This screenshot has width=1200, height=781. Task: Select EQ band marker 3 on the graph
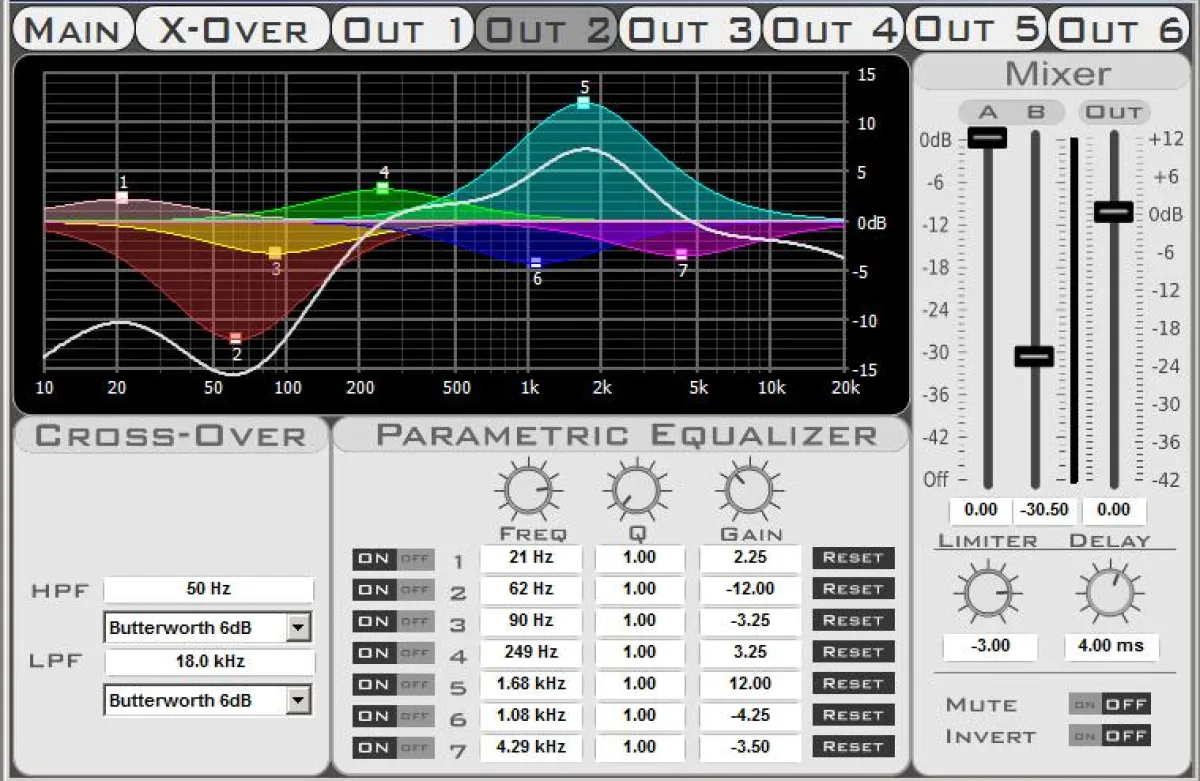272,252
